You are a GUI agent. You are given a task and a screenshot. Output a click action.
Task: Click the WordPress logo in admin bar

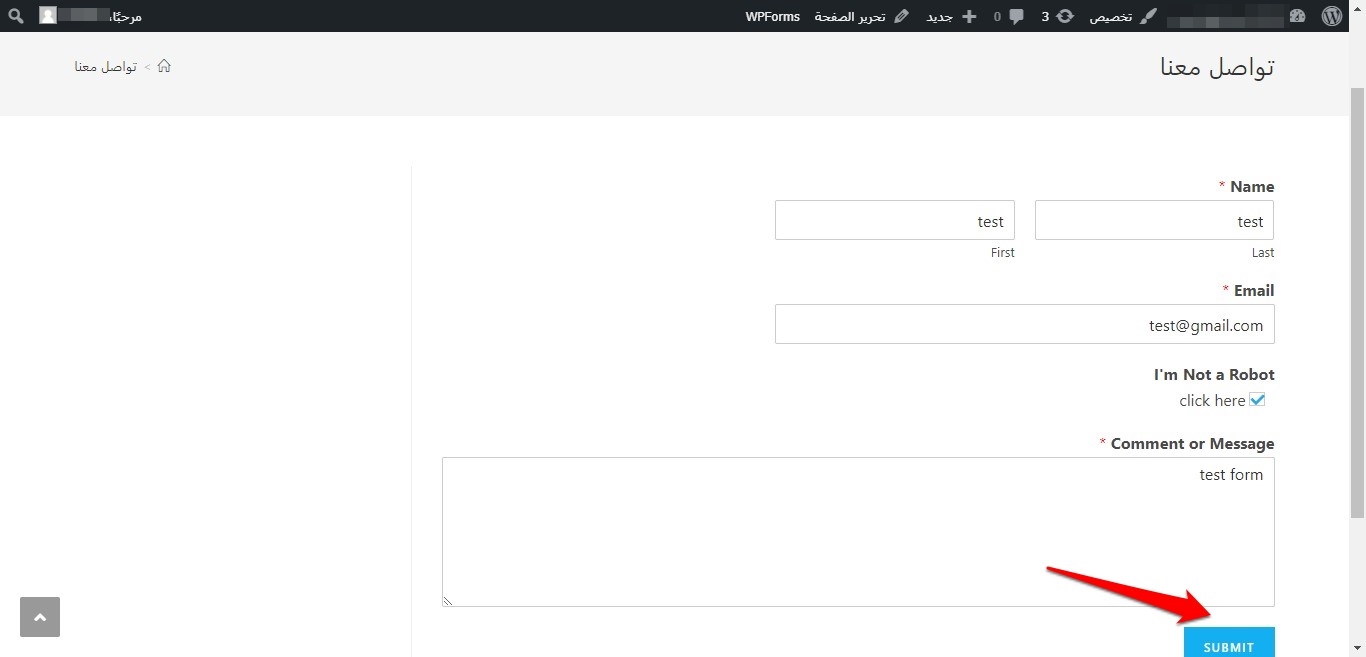(x=1331, y=16)
